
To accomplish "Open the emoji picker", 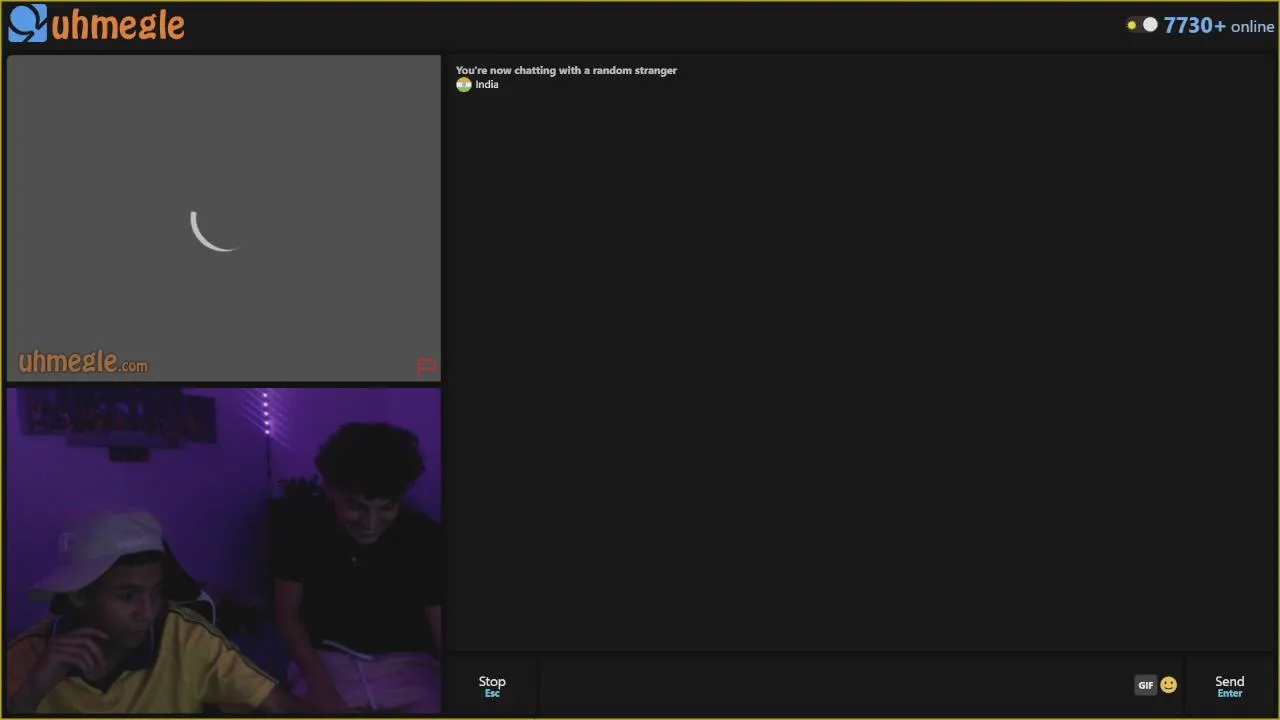I will [x=1168, y=685].
